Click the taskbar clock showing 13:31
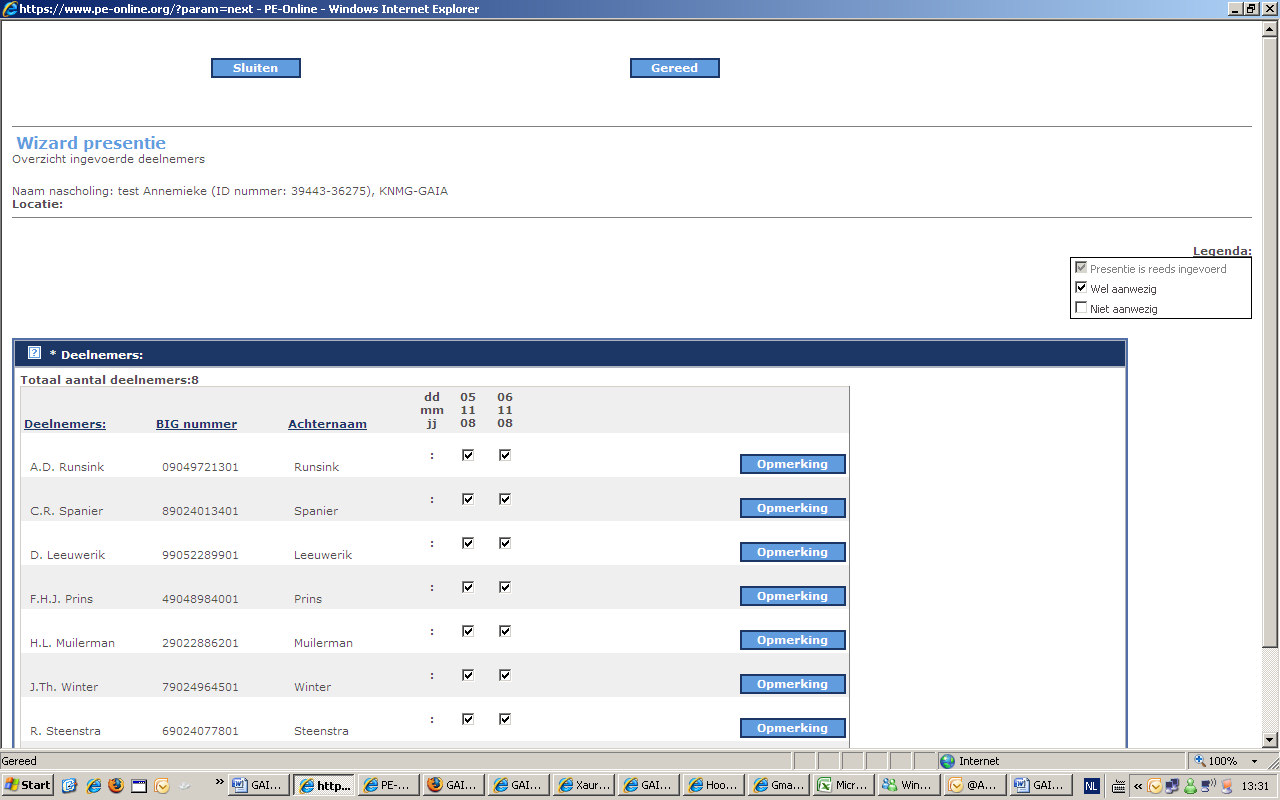The width and height of the screenshot is (1280, 800). [x=1255, y=786]
